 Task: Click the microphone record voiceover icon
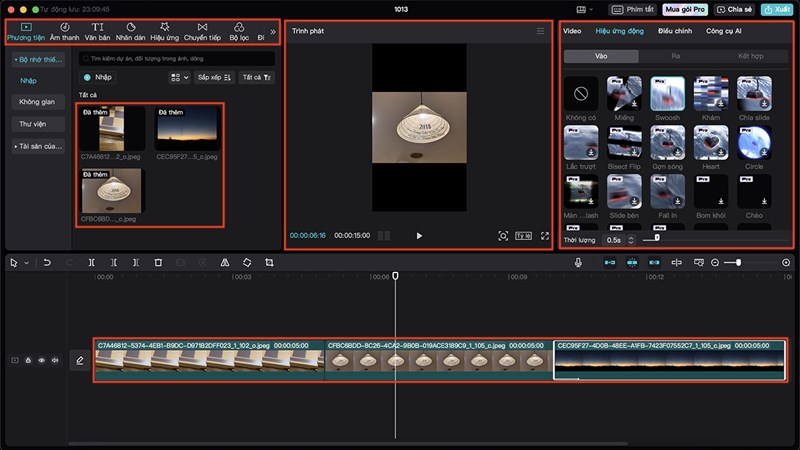click(x=578, y=262)
